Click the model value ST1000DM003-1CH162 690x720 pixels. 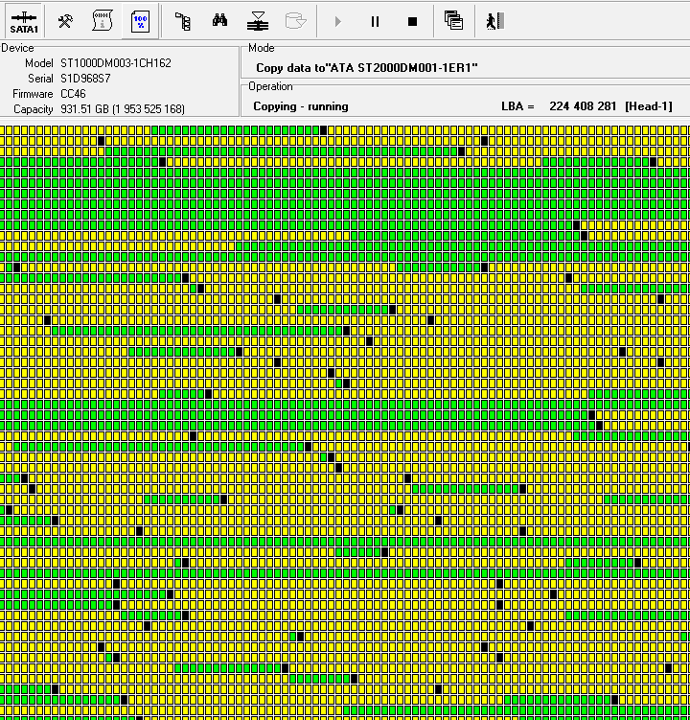point(115,63)
